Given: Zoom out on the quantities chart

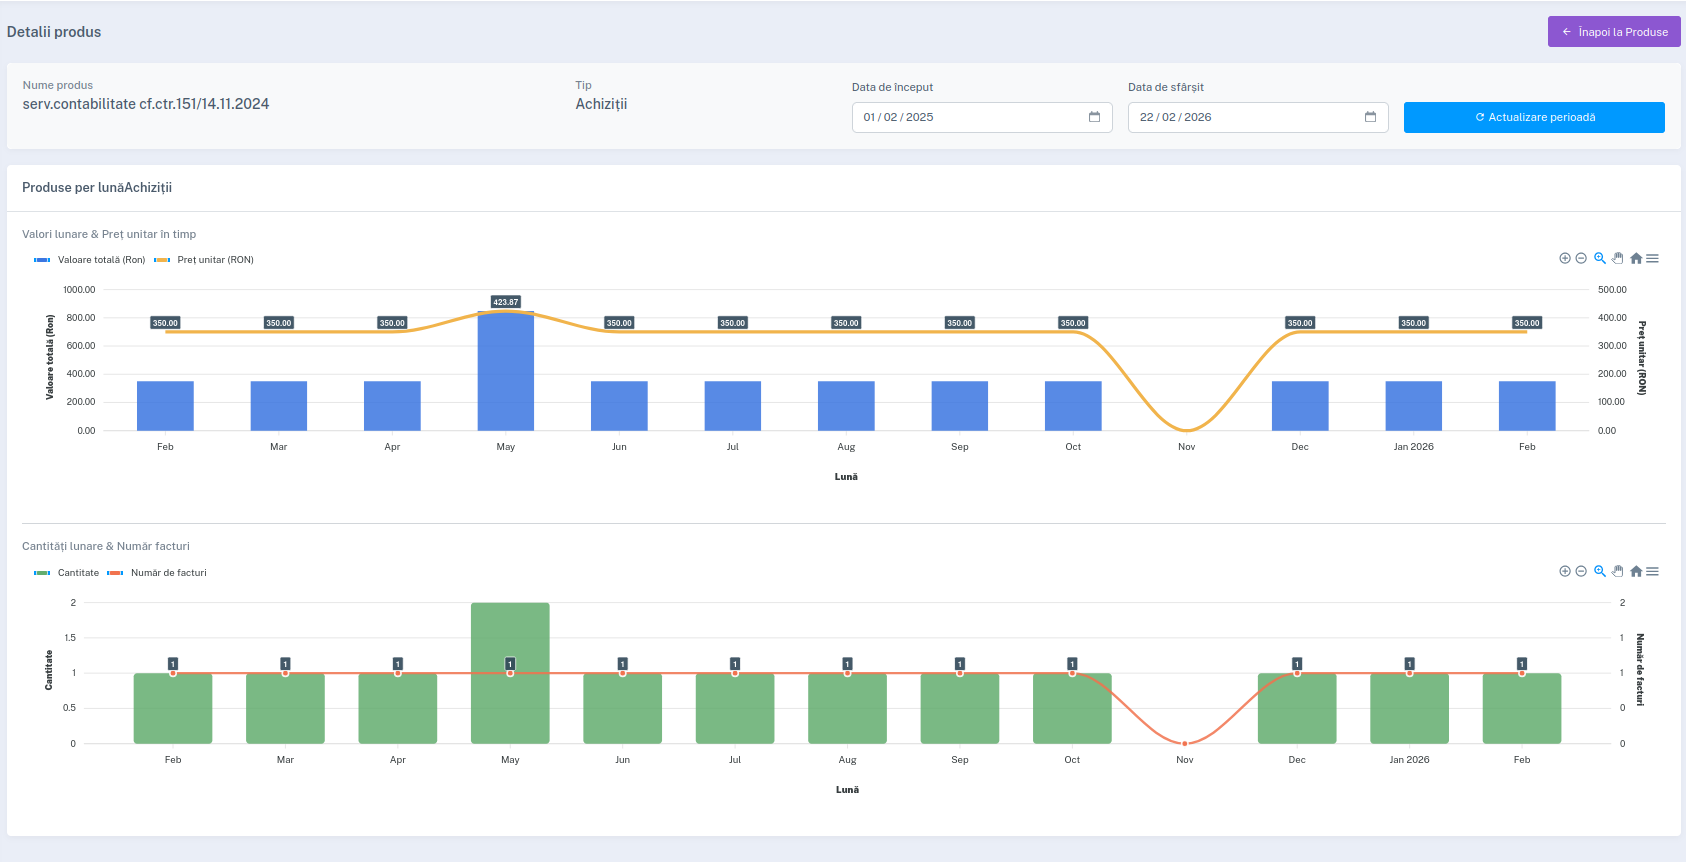Looking at the screenshot, I should tap(1581, 571).
